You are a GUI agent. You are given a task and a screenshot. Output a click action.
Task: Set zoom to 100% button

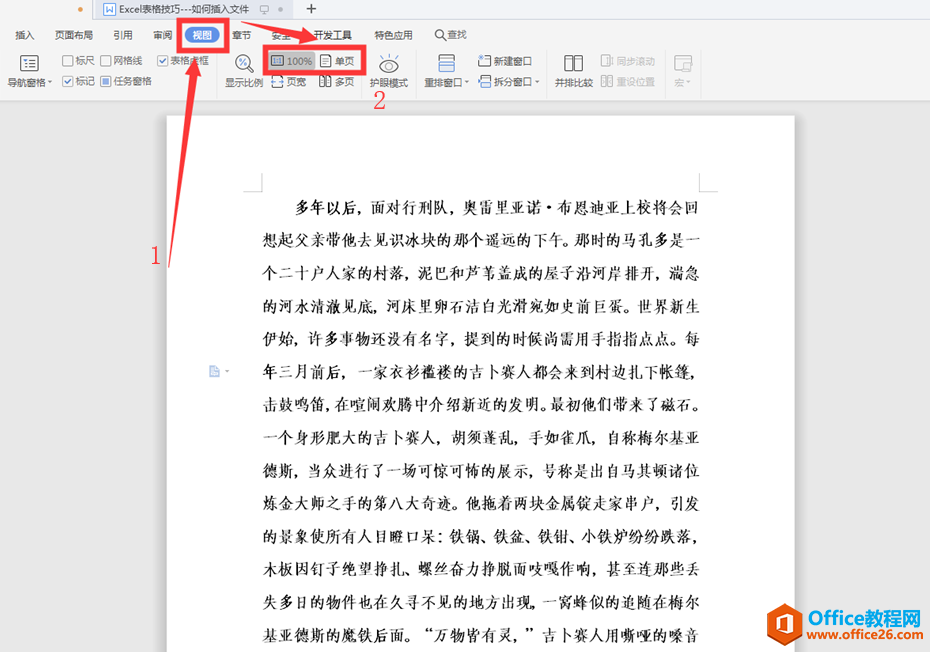point(292,61)
